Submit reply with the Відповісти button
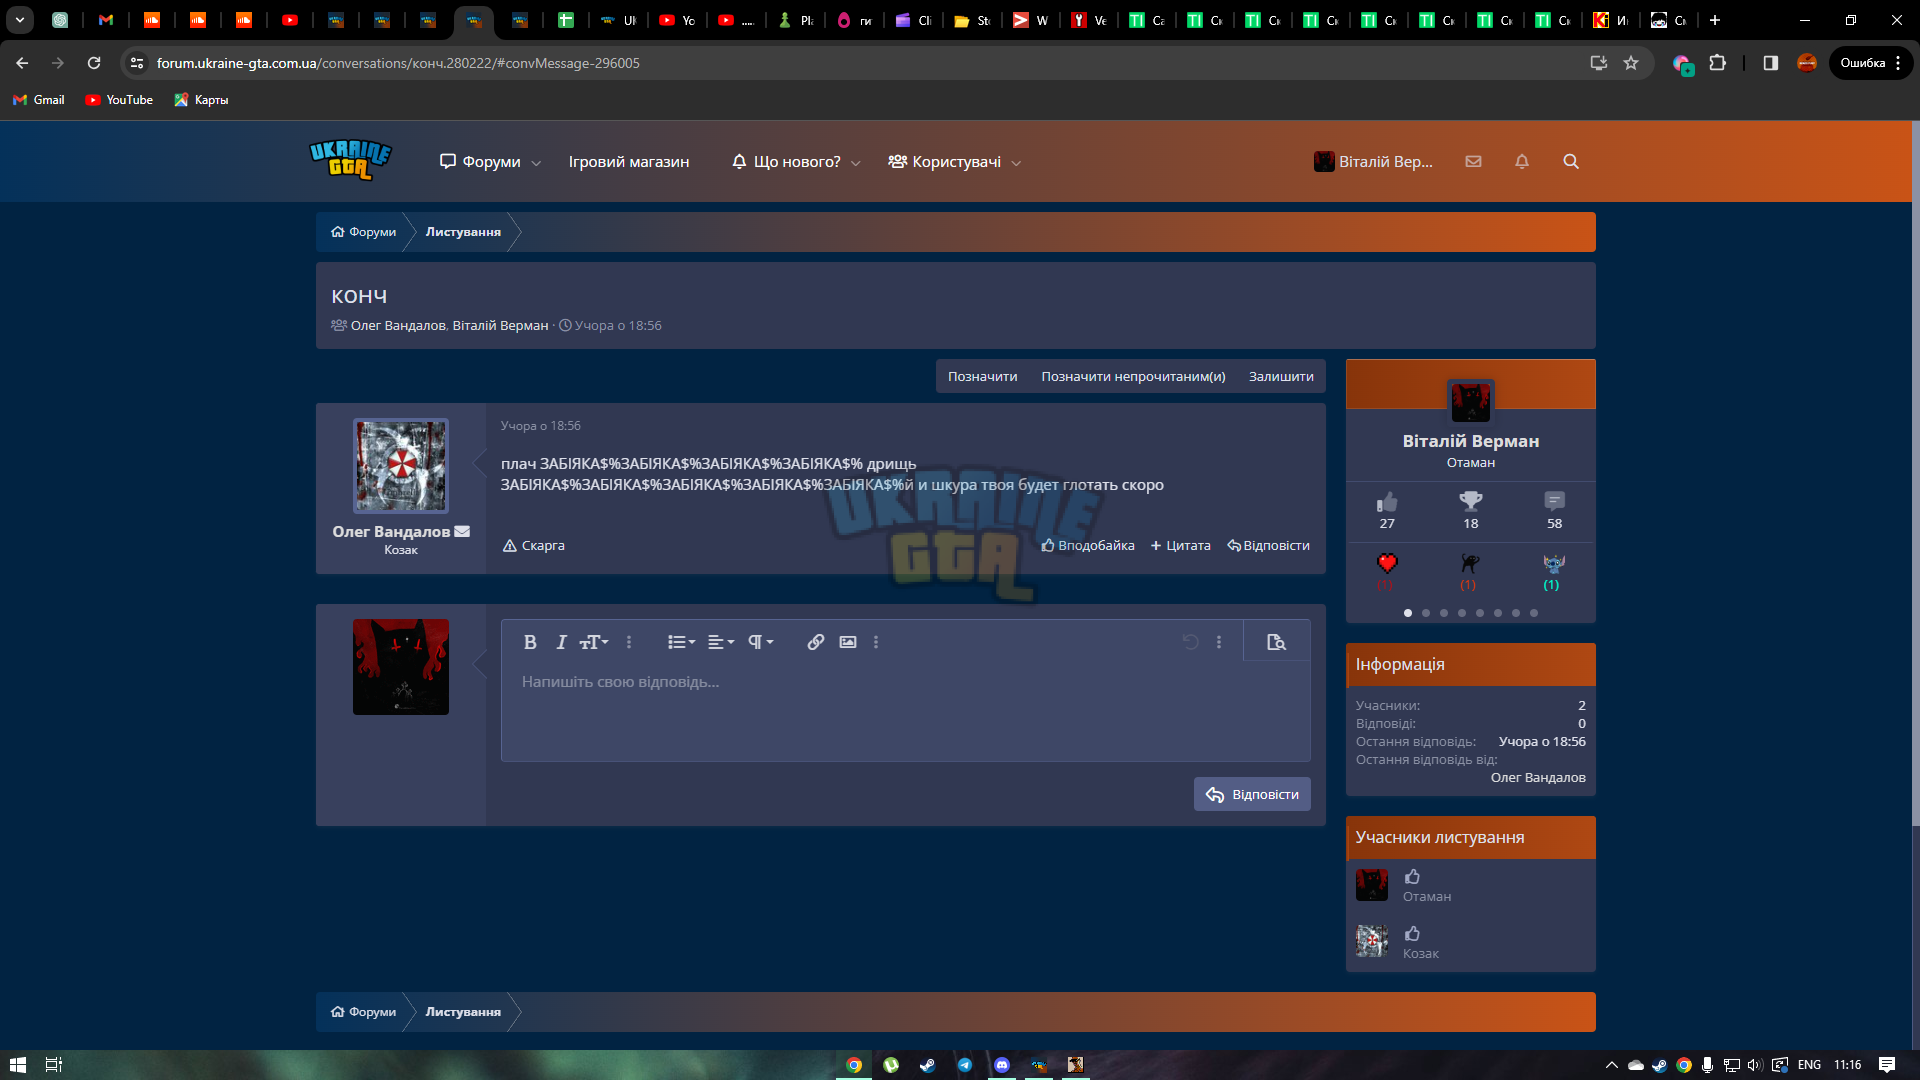 [1252, 794]
